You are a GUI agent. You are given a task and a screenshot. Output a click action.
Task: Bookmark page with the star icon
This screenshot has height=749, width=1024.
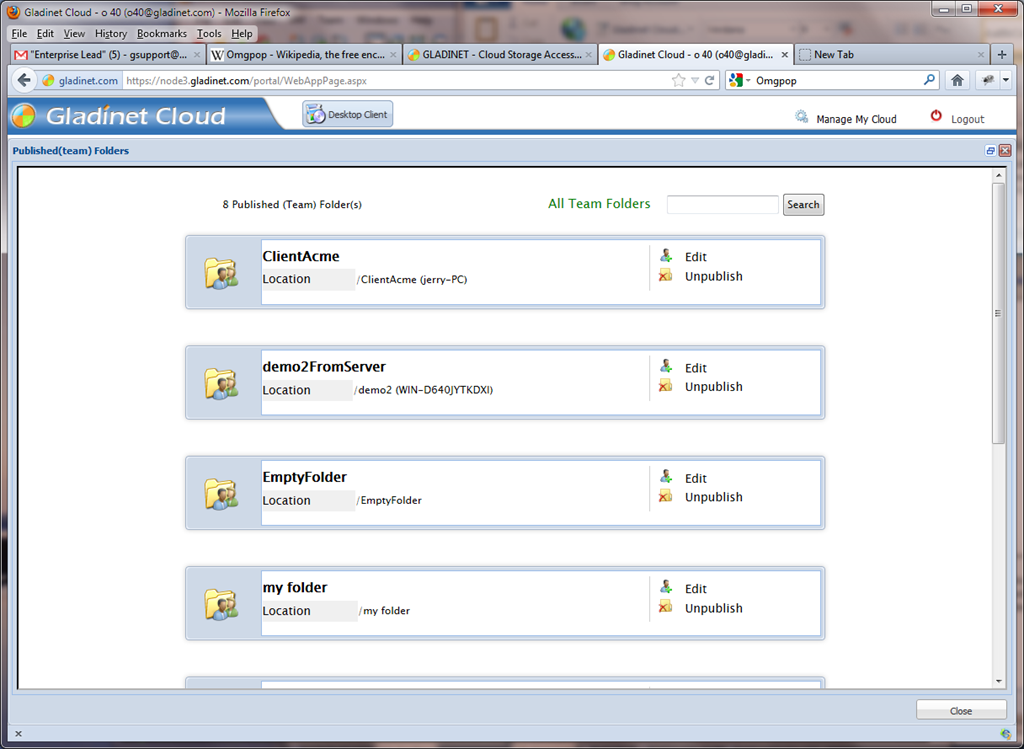679,80
